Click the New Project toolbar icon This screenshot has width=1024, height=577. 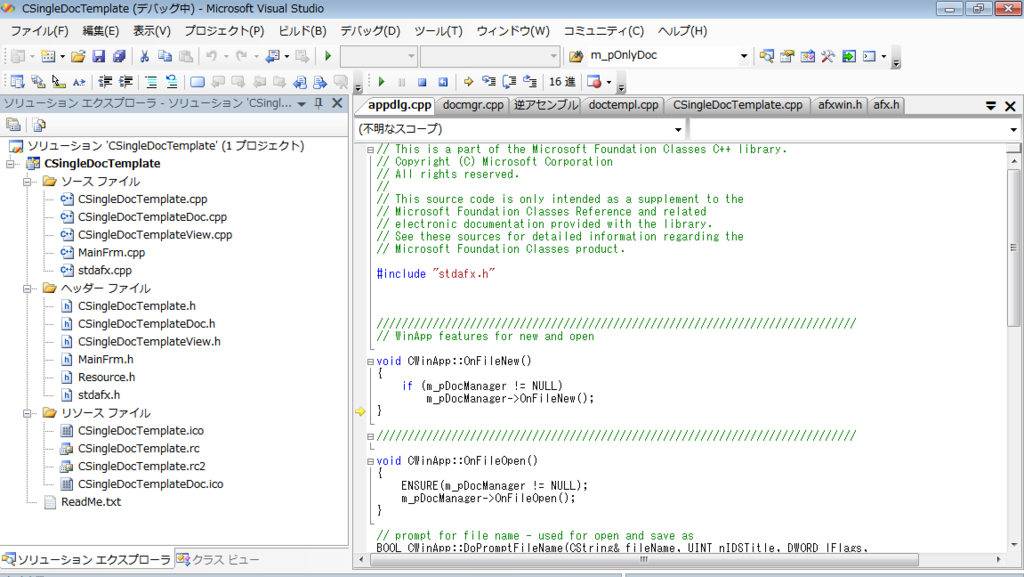[18, 57]
